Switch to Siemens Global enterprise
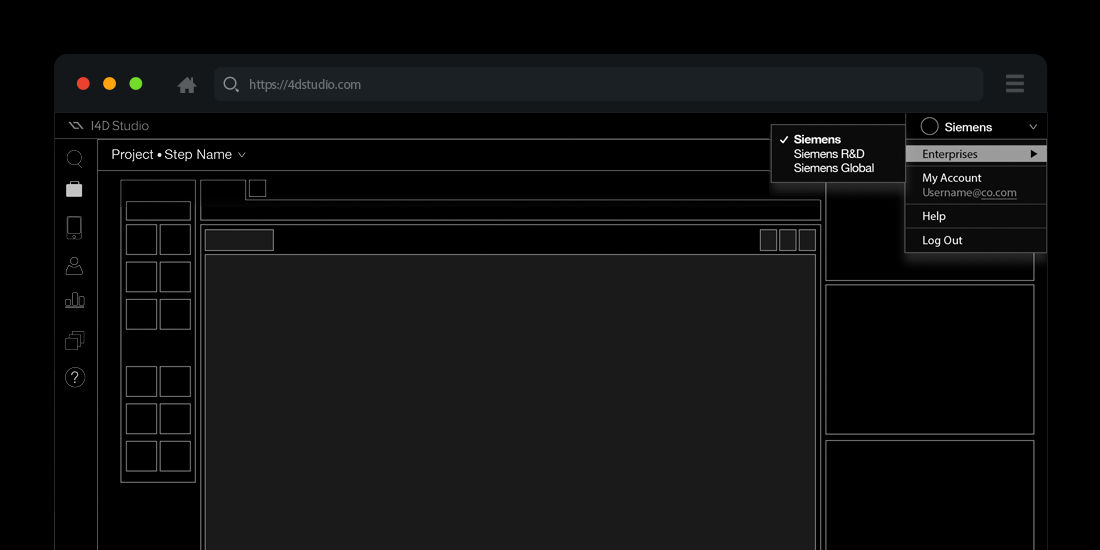 click(x=833, y=168)
